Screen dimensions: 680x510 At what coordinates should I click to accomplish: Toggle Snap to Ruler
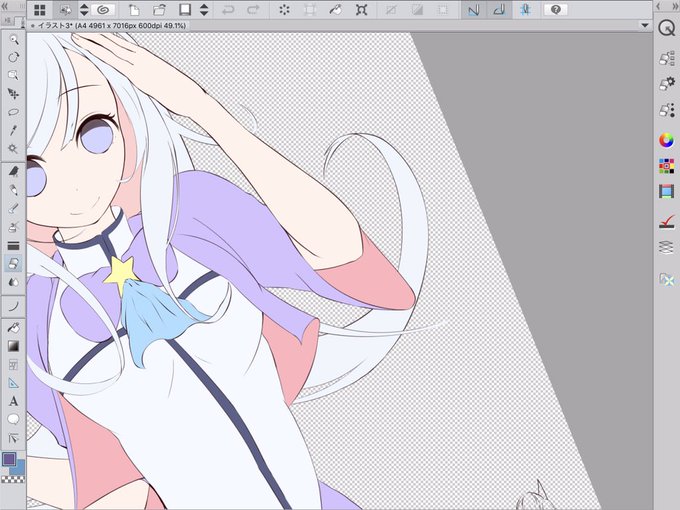pyautogui.click(x=474, y=10)
